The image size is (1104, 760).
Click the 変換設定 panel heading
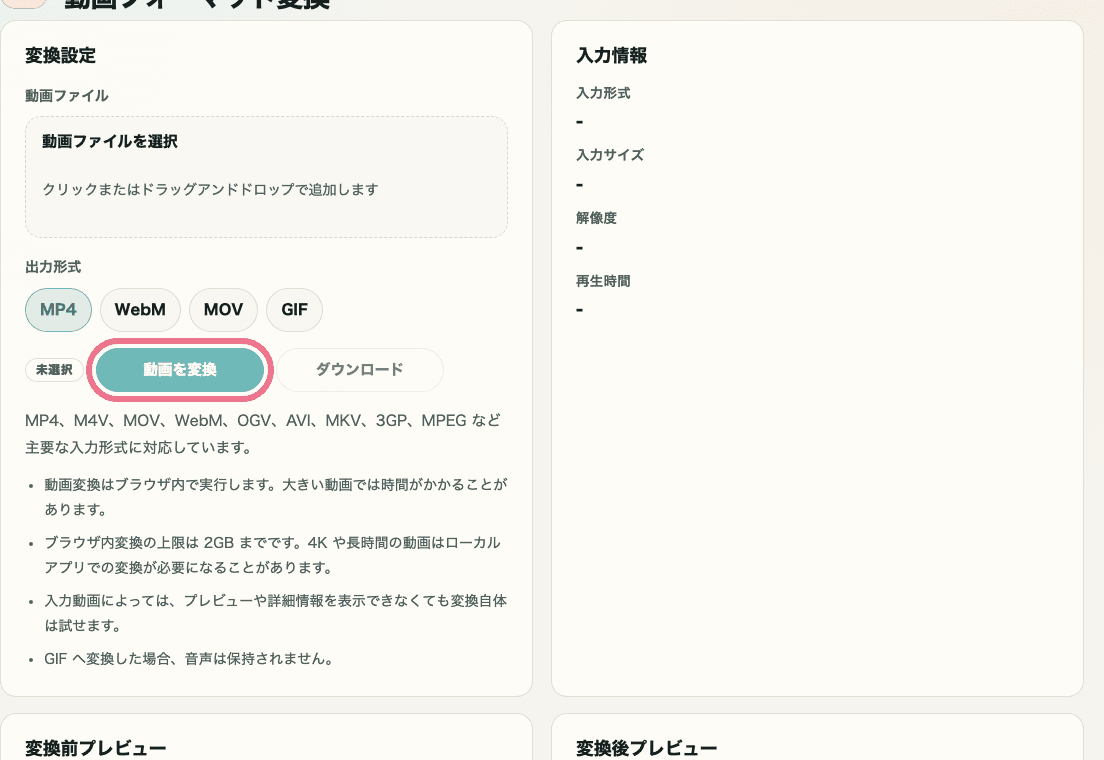coord(60,56)
